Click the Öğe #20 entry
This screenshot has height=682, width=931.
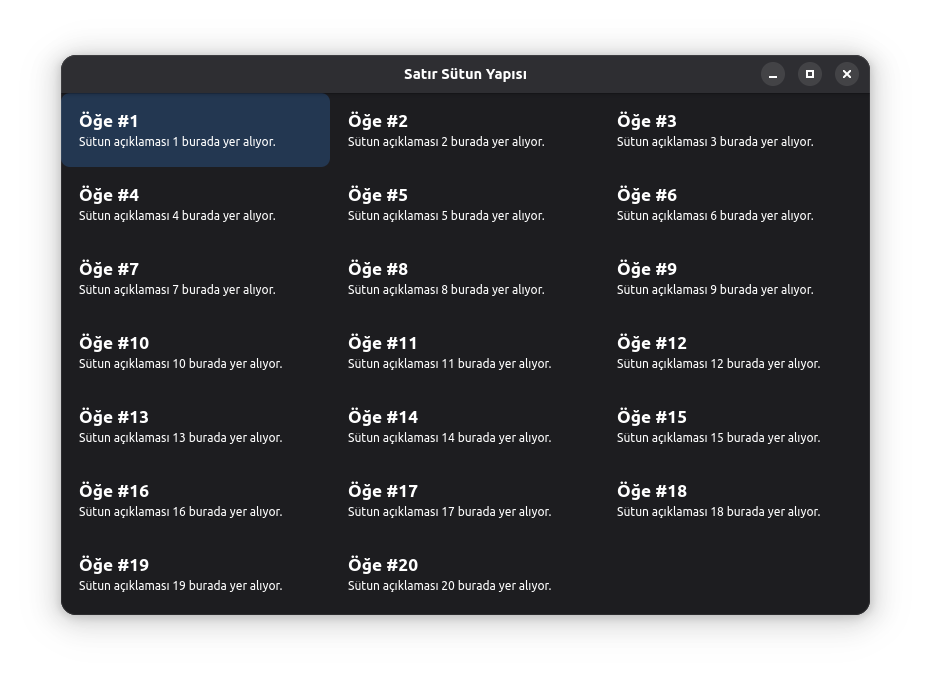(x=464, y=575)
